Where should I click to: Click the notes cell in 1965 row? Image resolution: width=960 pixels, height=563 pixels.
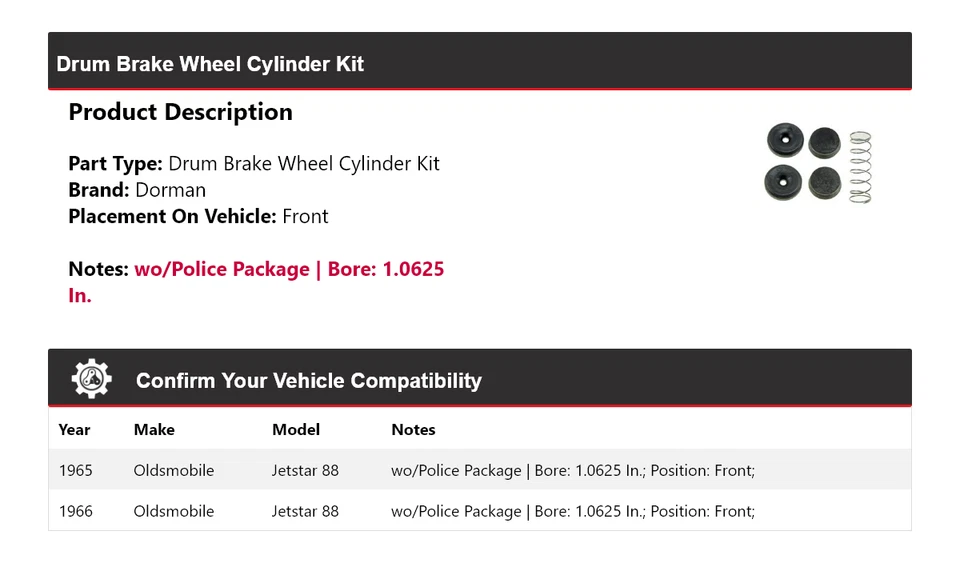(x=572, y=470)
